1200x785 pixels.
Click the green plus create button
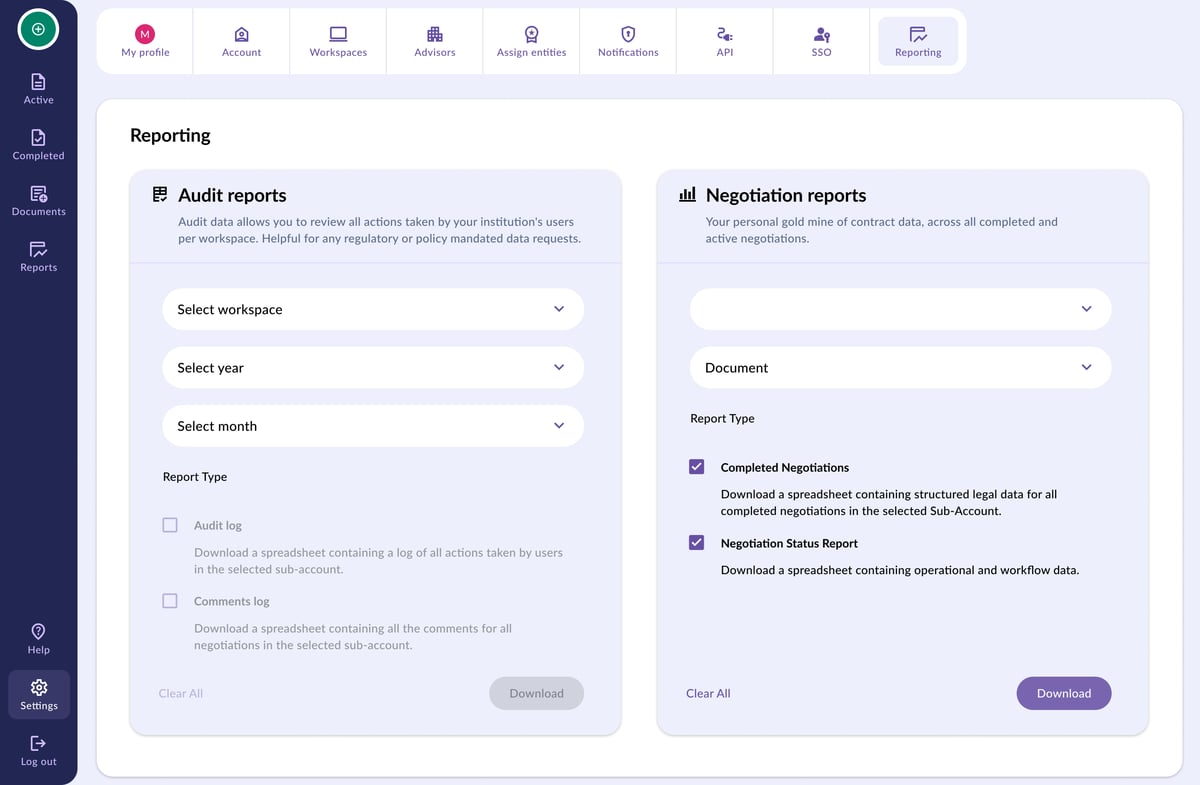coord(38,29)
